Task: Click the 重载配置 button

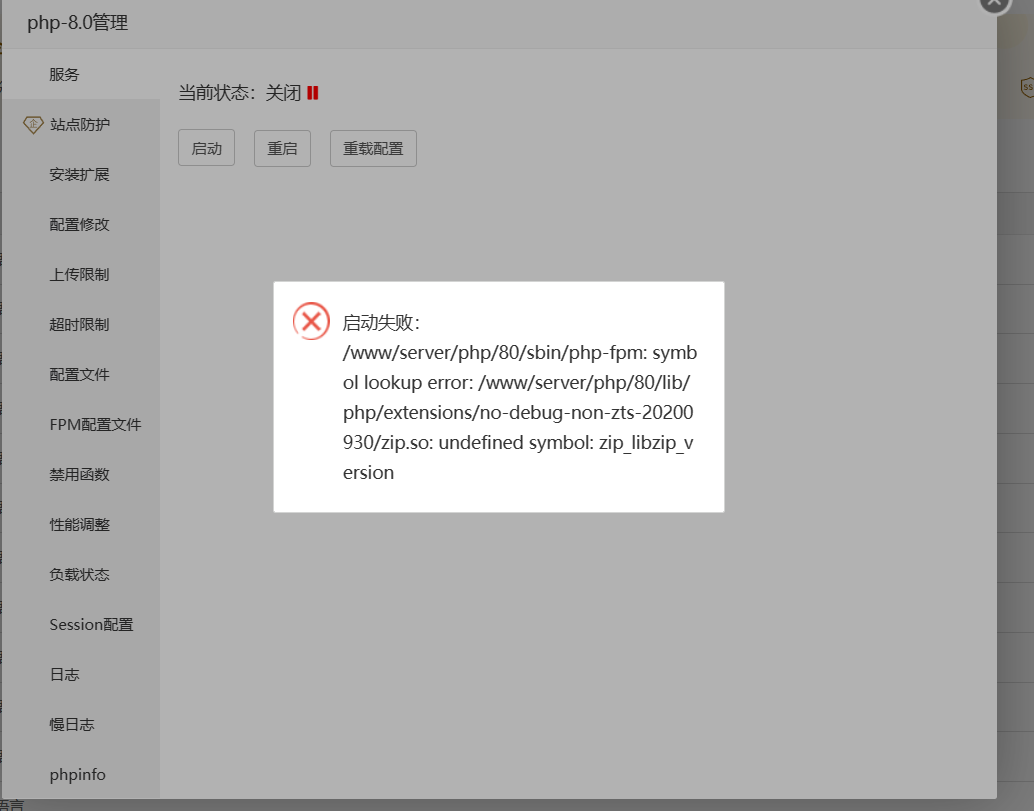Action: point(373,148)
